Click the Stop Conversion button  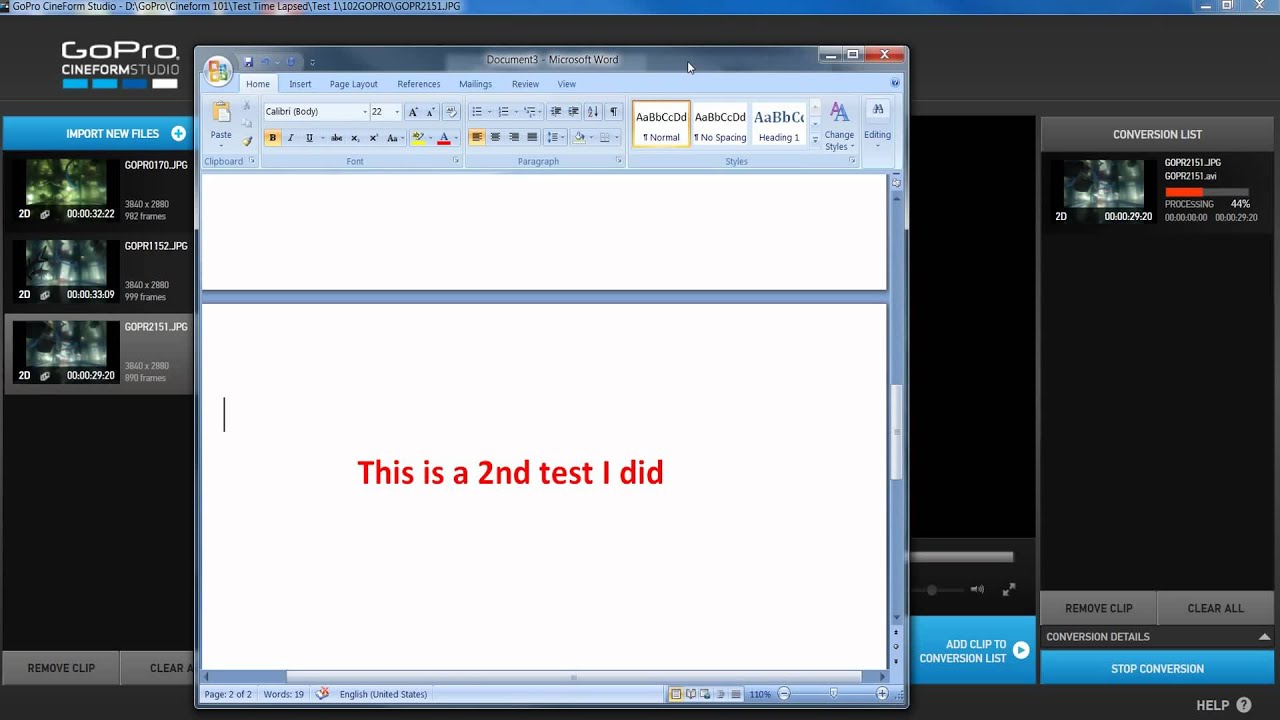click(1157, 669)
